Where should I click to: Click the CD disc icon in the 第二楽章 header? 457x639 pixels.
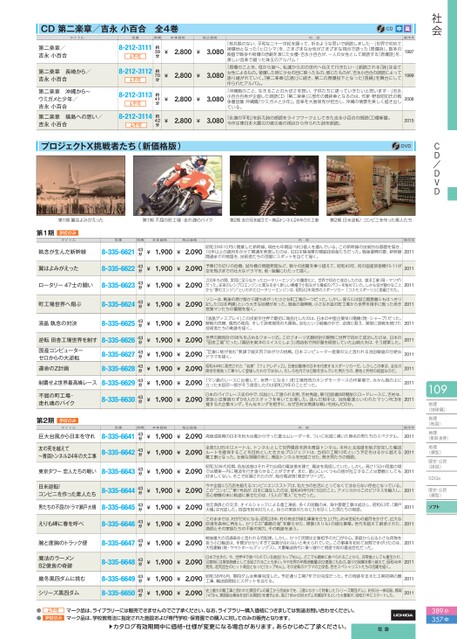(381, 29)
